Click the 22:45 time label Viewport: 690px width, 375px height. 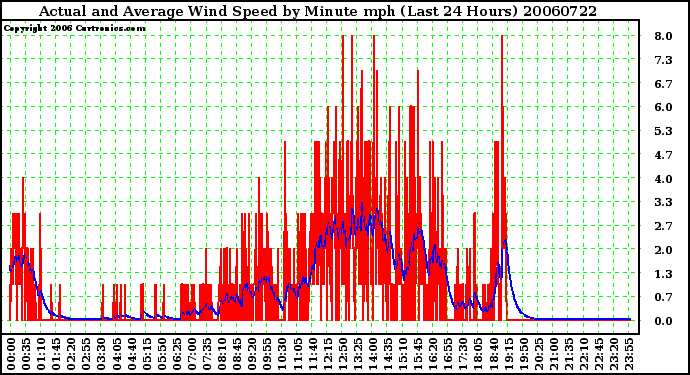[599, 354]
